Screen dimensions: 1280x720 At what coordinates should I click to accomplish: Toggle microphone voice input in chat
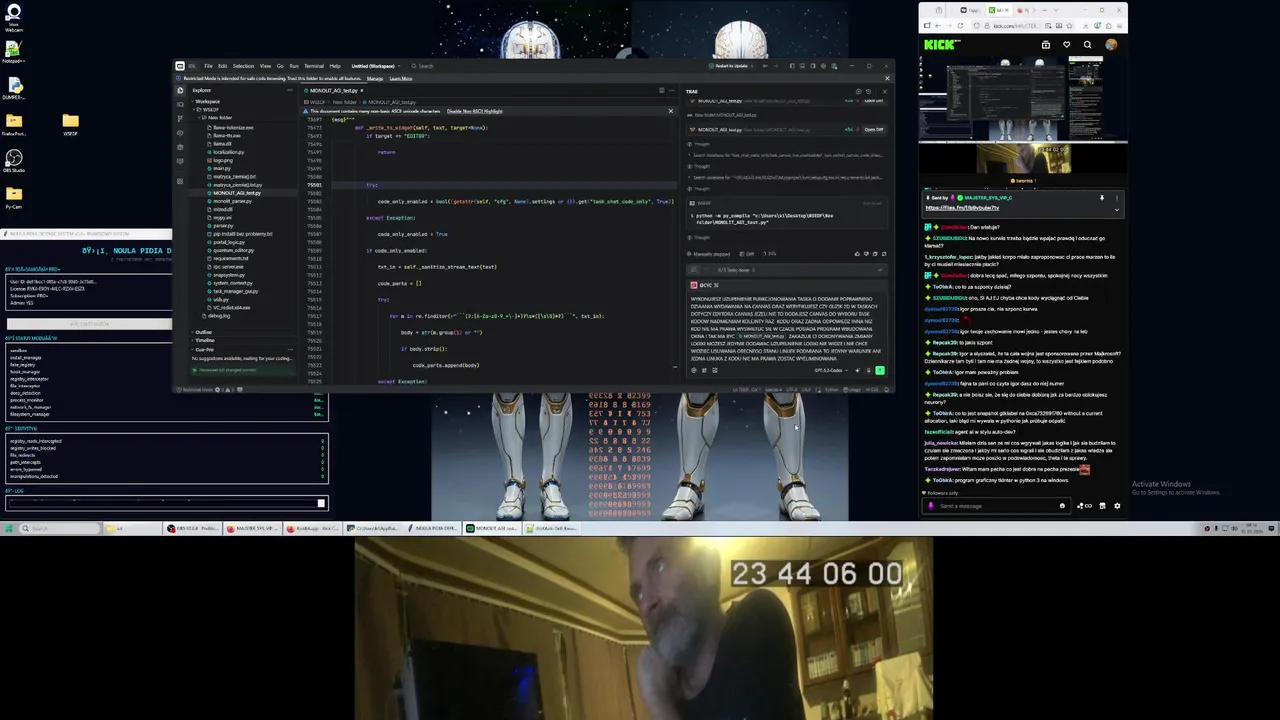(x=868, y=370)
